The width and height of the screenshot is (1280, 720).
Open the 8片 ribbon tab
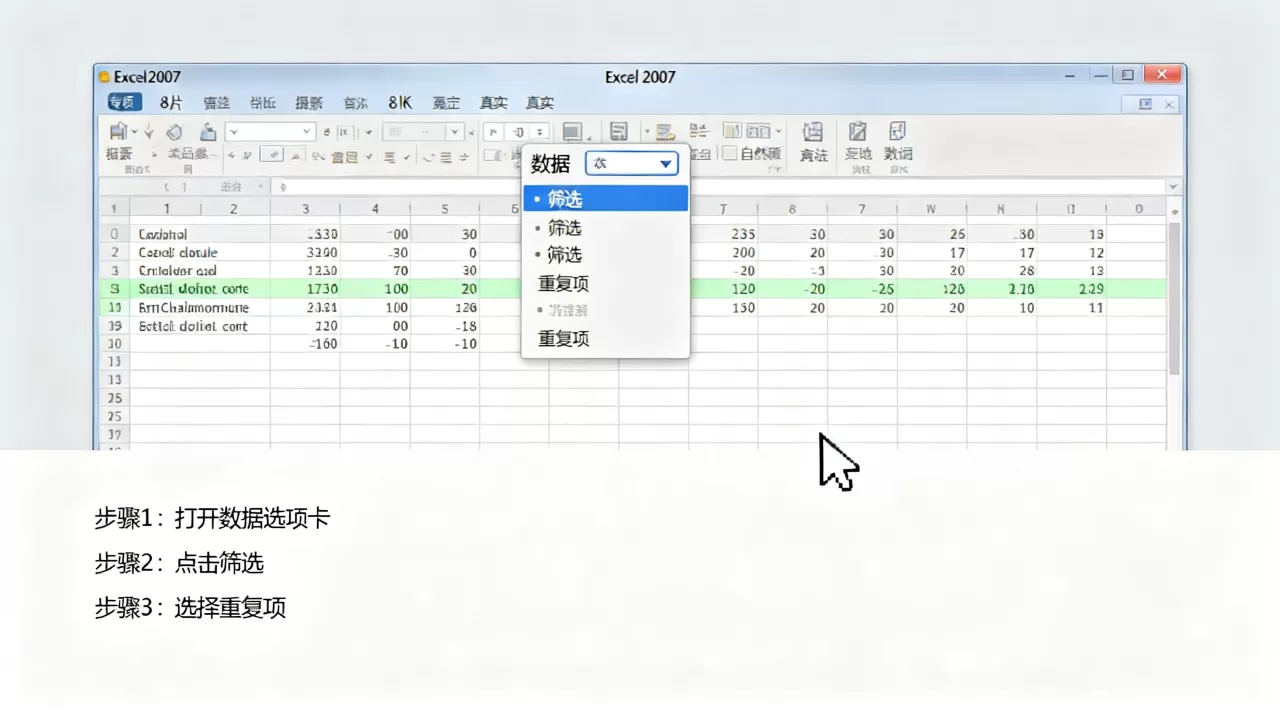(171, 102)
